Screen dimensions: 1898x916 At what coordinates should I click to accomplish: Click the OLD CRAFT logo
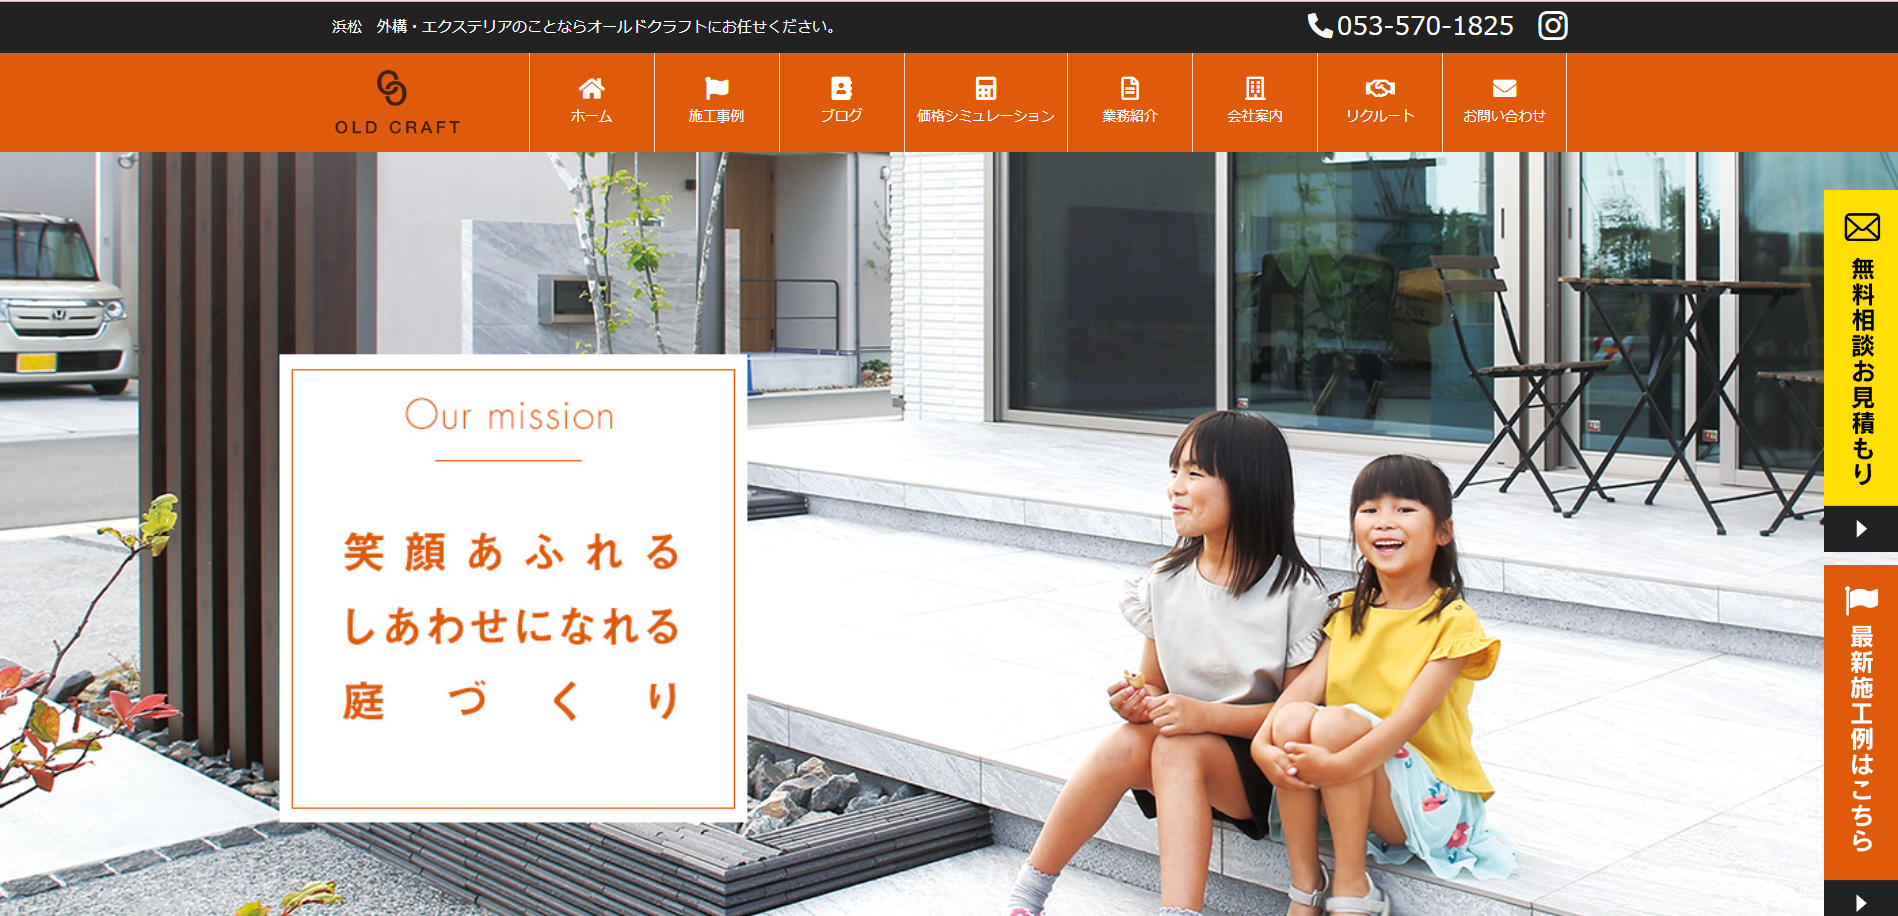tap(397, 102)
